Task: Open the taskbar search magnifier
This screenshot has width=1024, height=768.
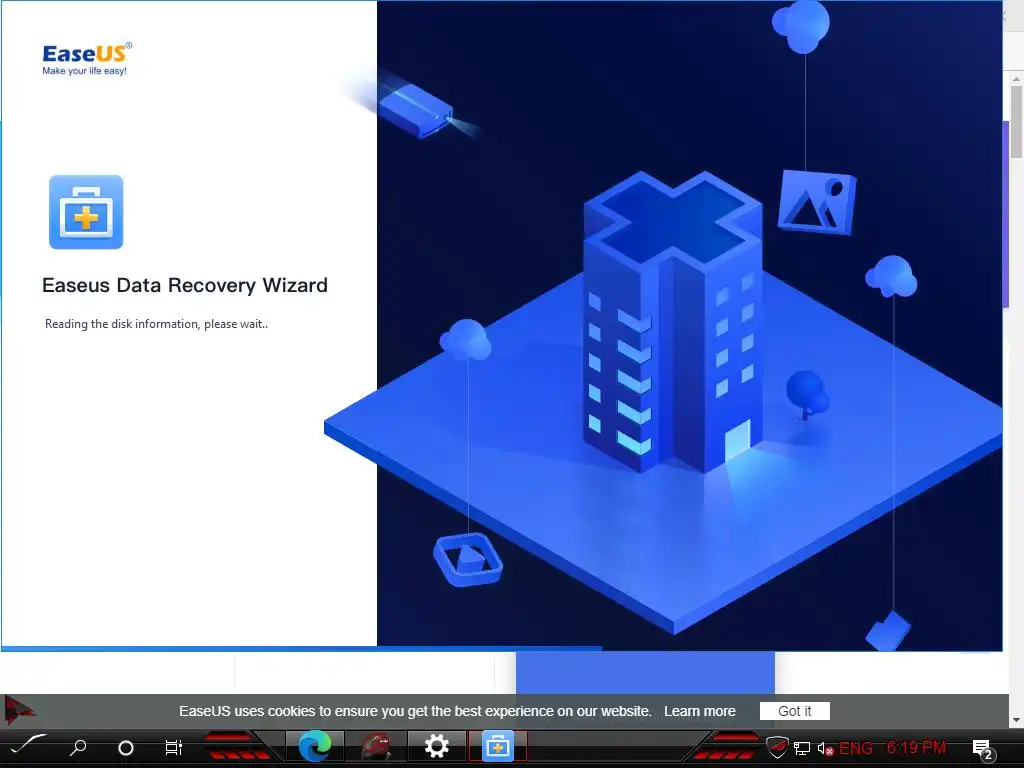Action: coord(78,746)
